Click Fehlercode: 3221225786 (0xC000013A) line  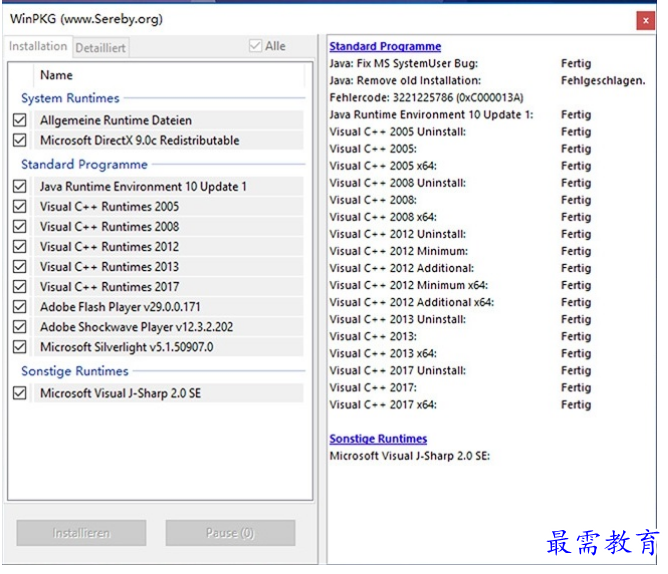coord(426,98)
